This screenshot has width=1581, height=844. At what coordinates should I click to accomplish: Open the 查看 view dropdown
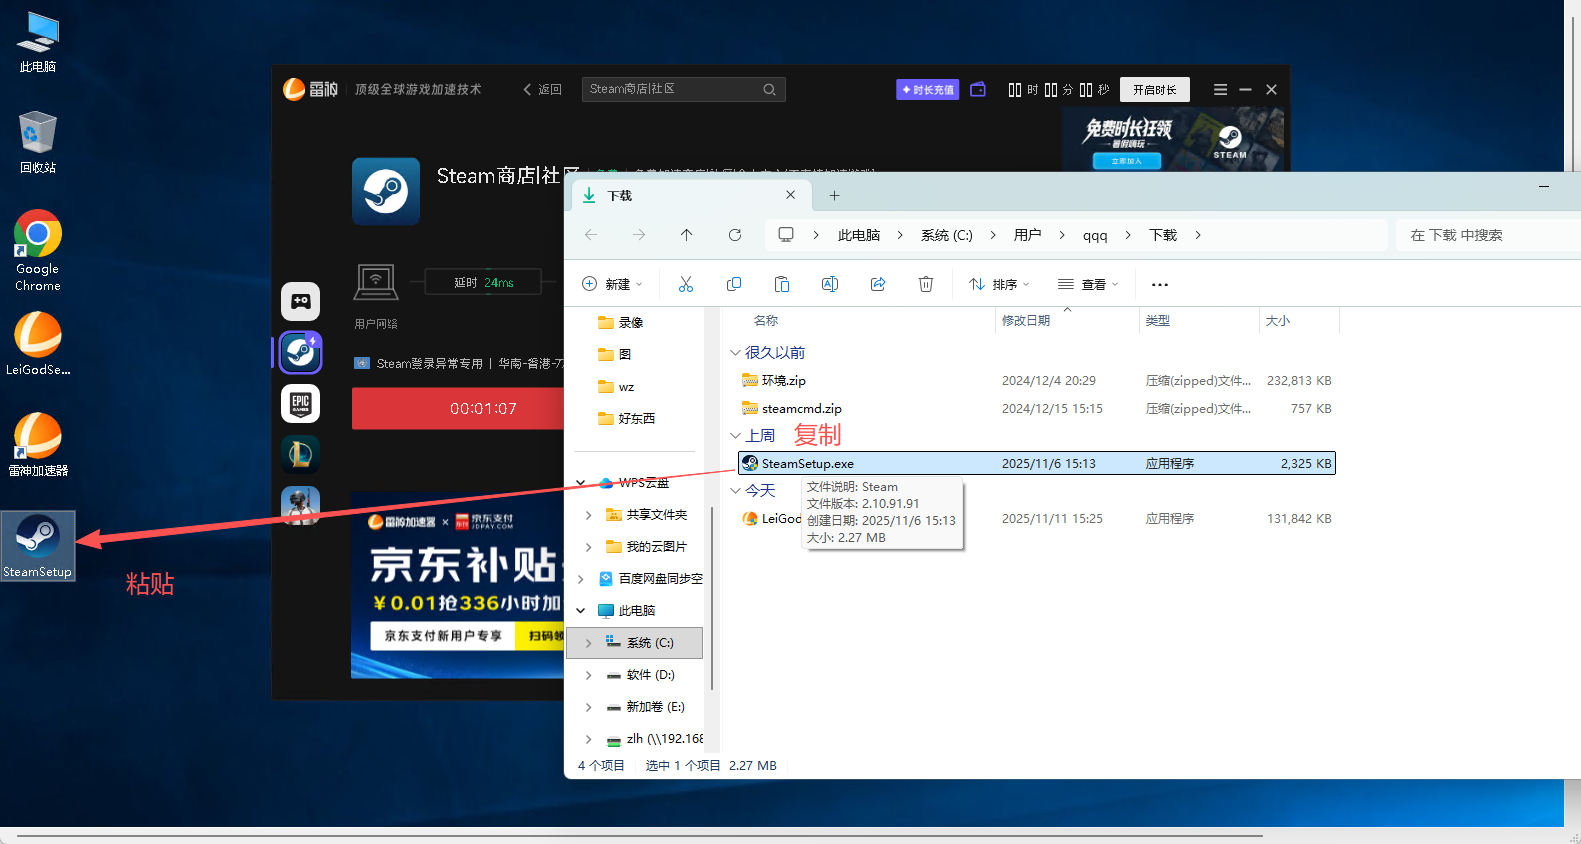(1088, 284)
